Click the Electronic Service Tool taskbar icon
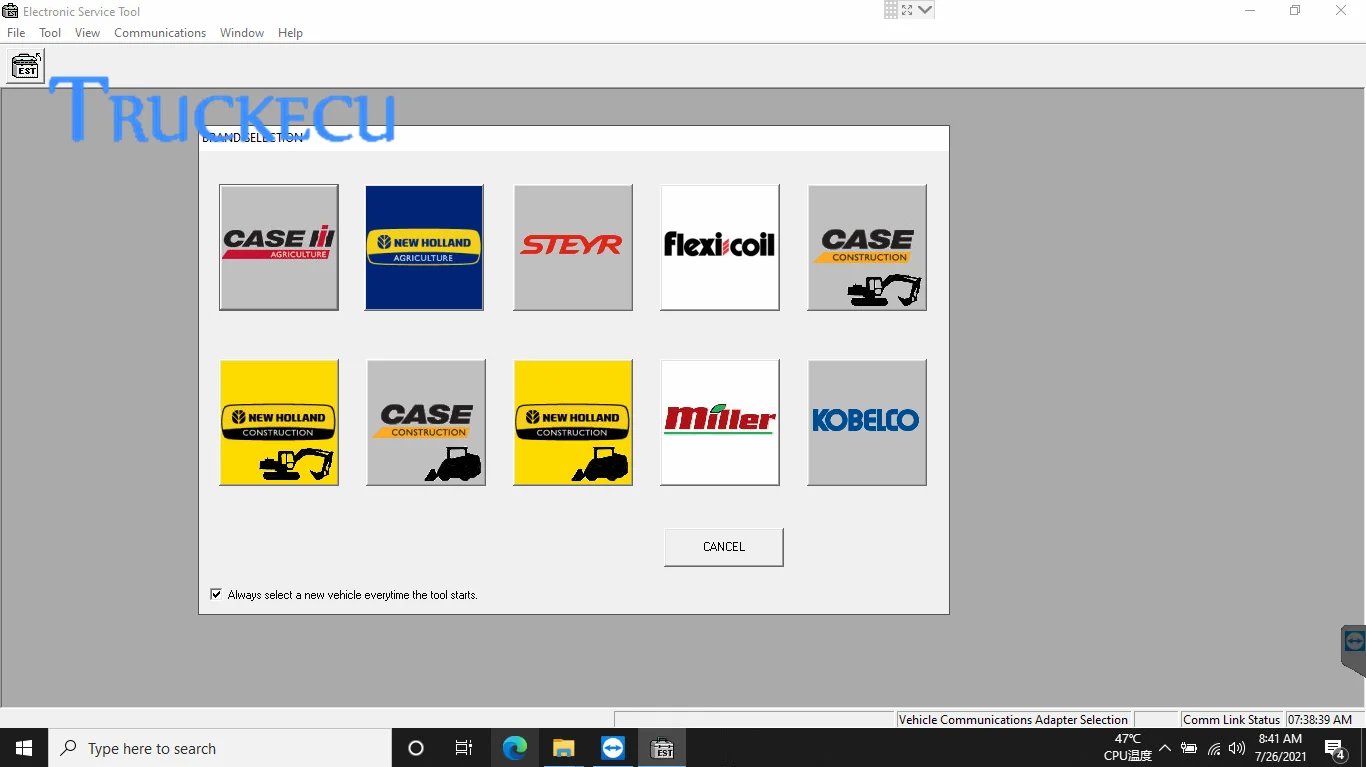1366x767 pixels. tap(662, 748)
